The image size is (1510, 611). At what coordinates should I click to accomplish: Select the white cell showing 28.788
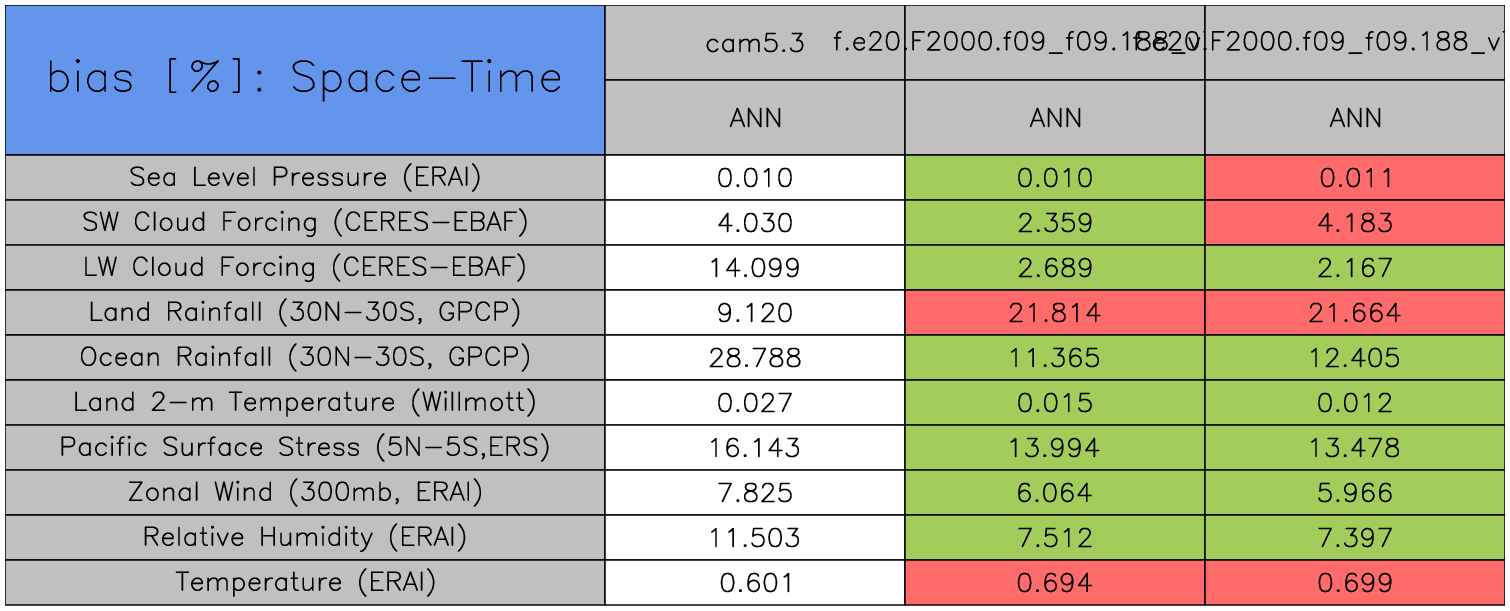coord(755,358)
